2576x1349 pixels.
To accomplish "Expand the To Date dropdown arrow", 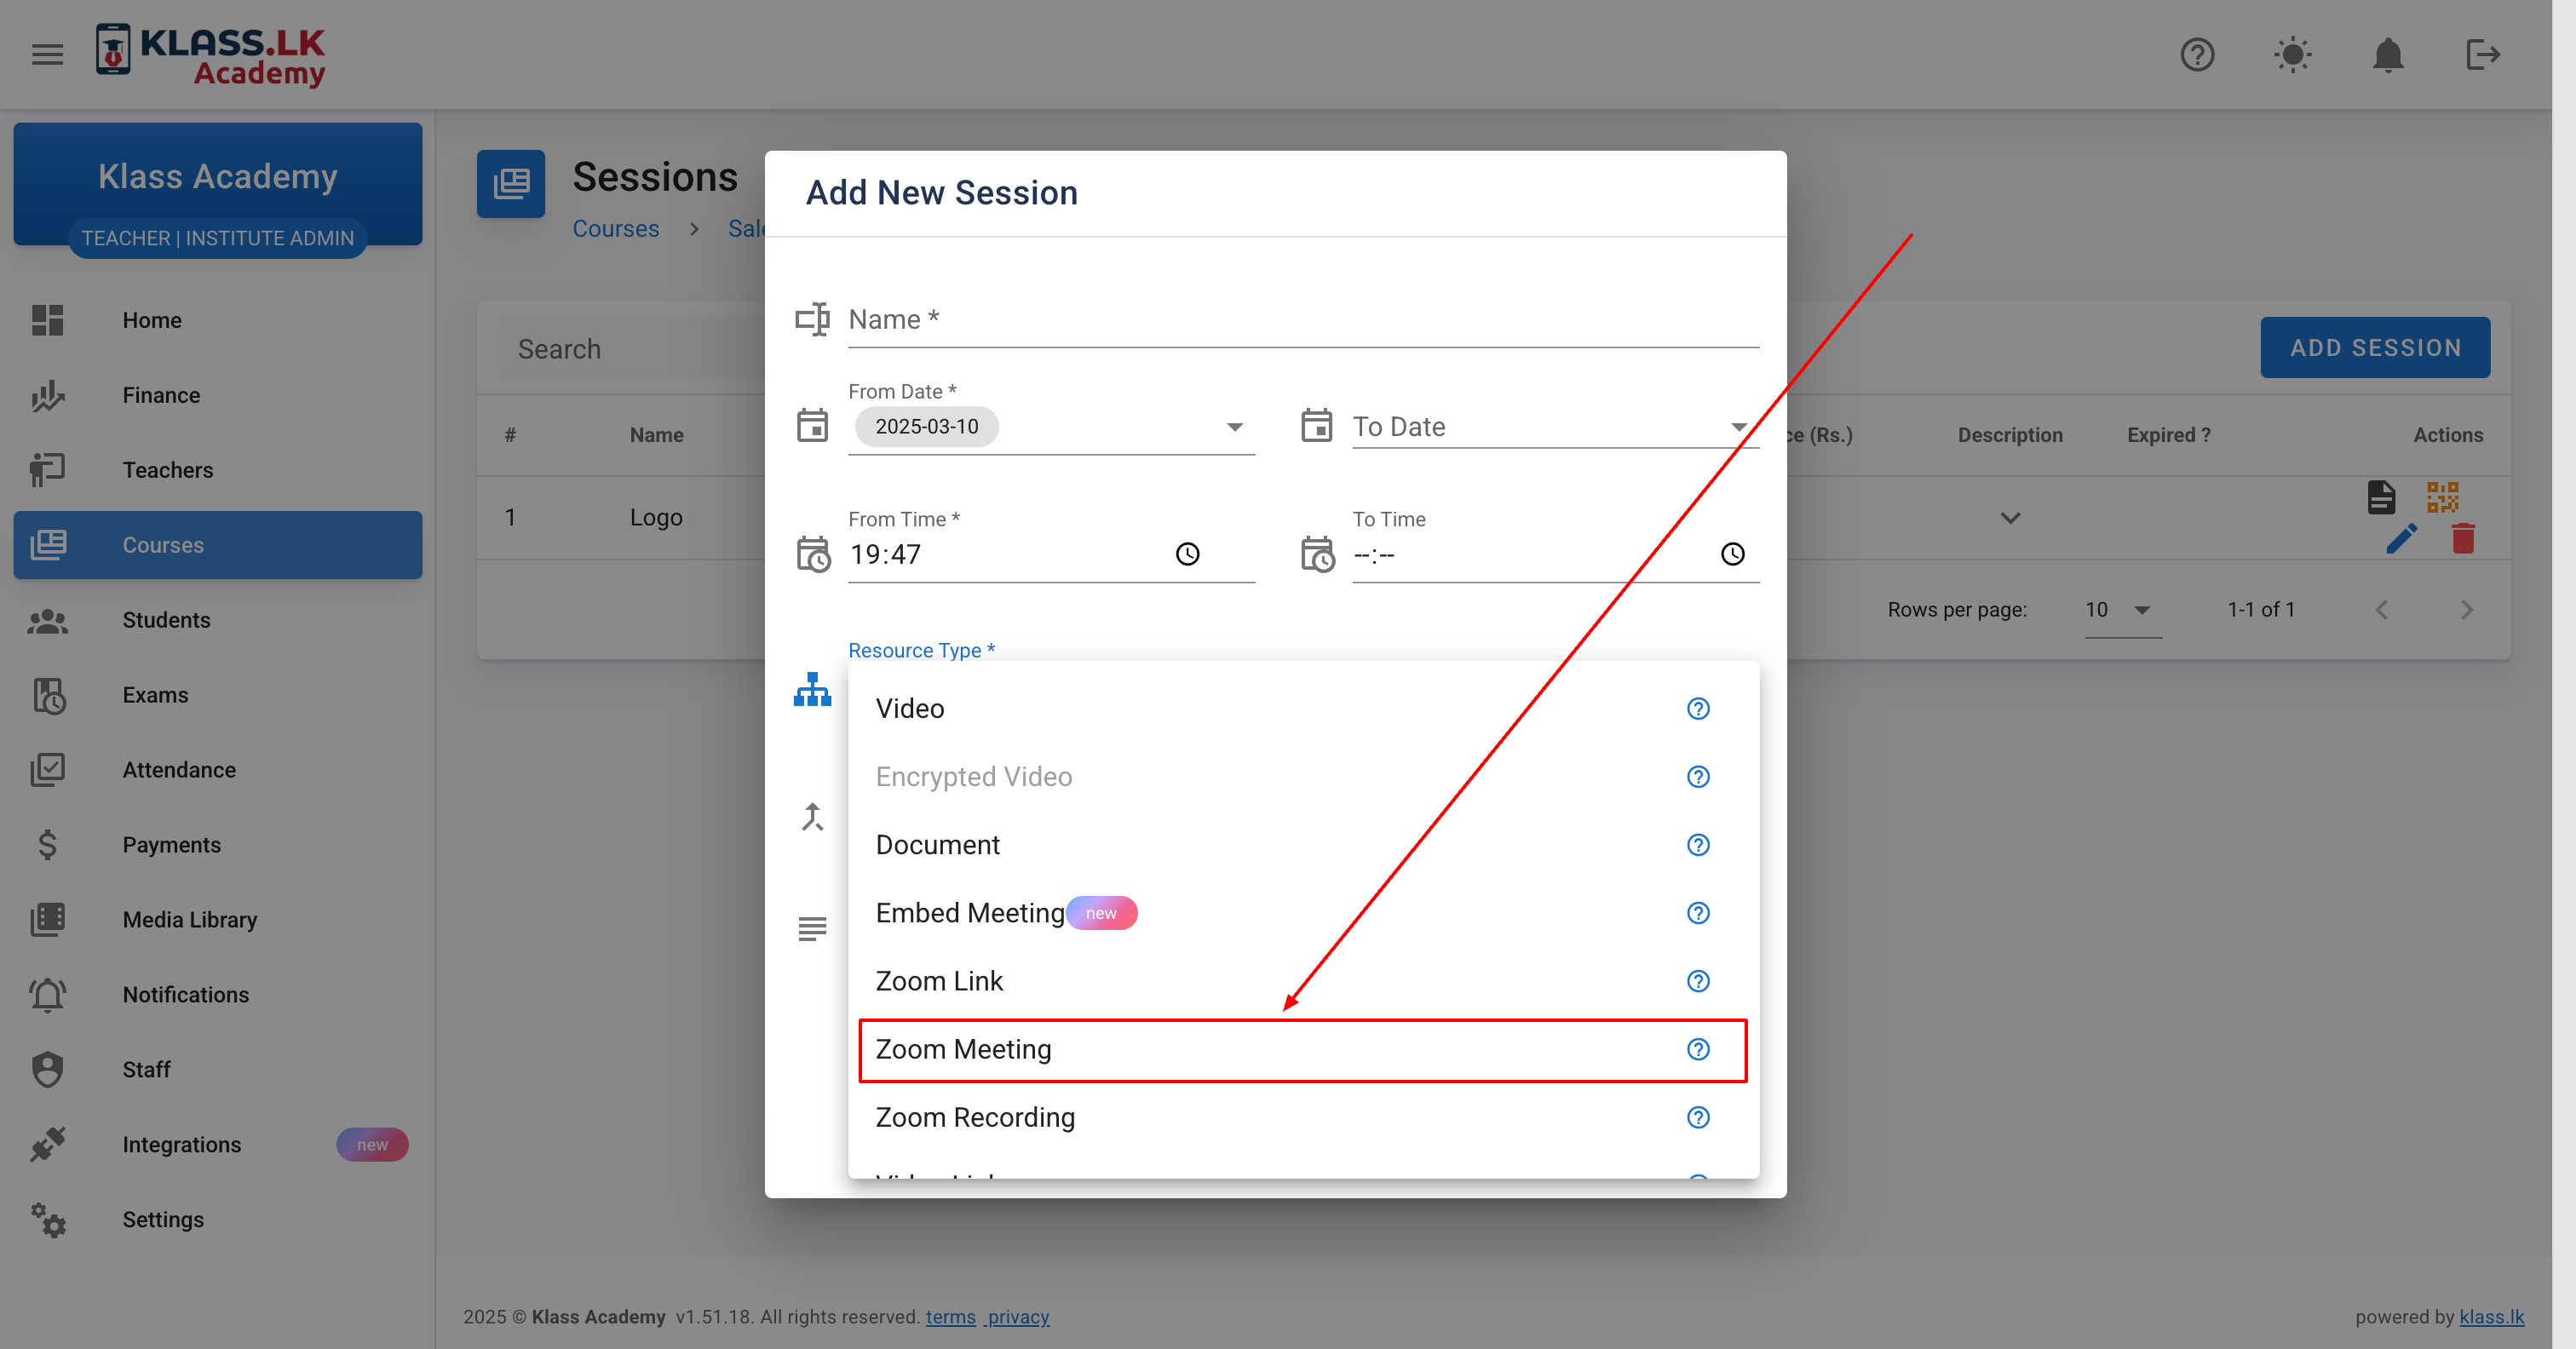I will (1739, 427).
